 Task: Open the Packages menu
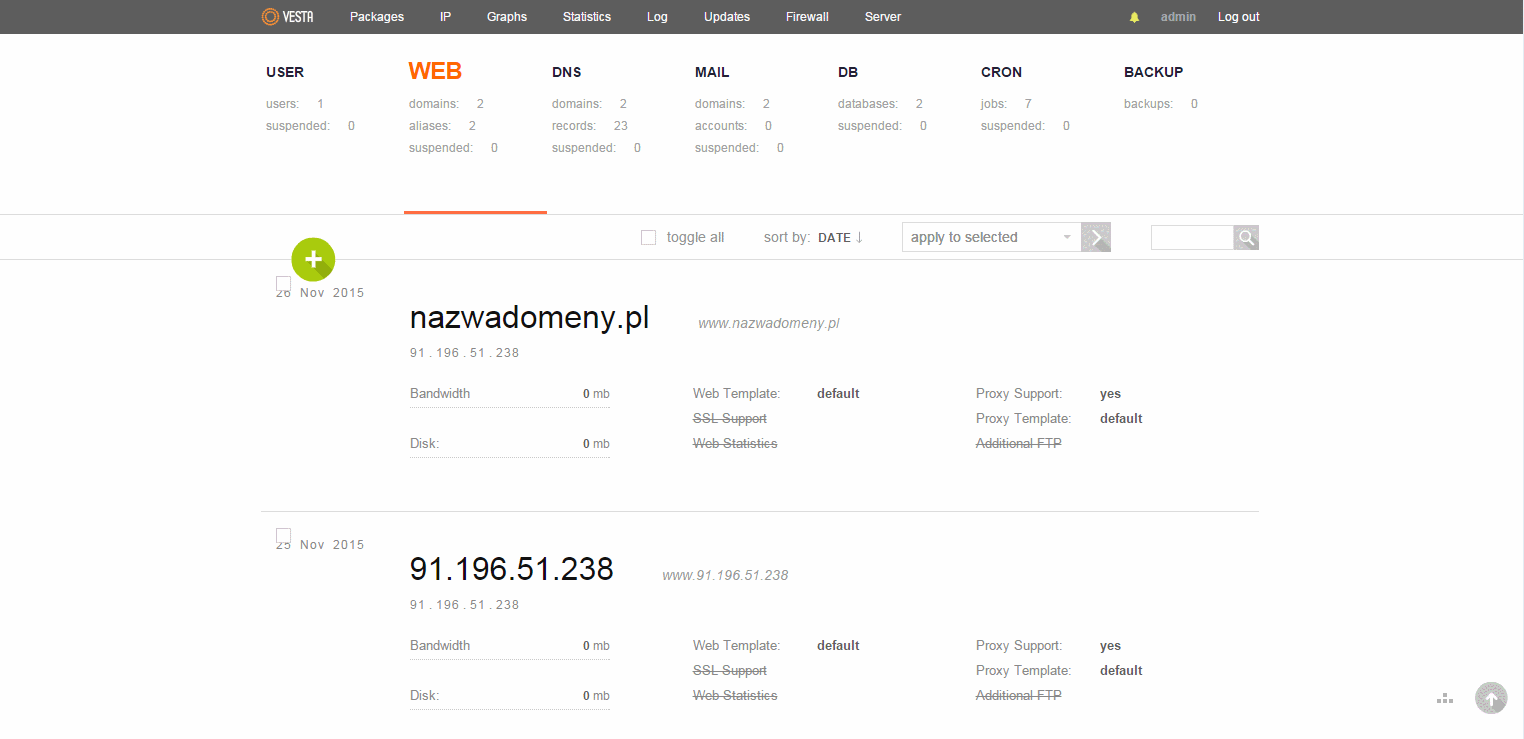coord(377,17)
